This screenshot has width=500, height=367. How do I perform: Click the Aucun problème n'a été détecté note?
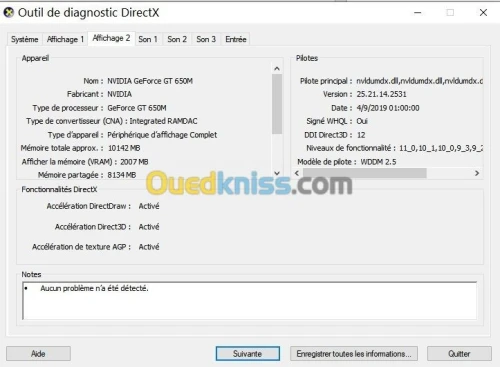pos(94,288)
